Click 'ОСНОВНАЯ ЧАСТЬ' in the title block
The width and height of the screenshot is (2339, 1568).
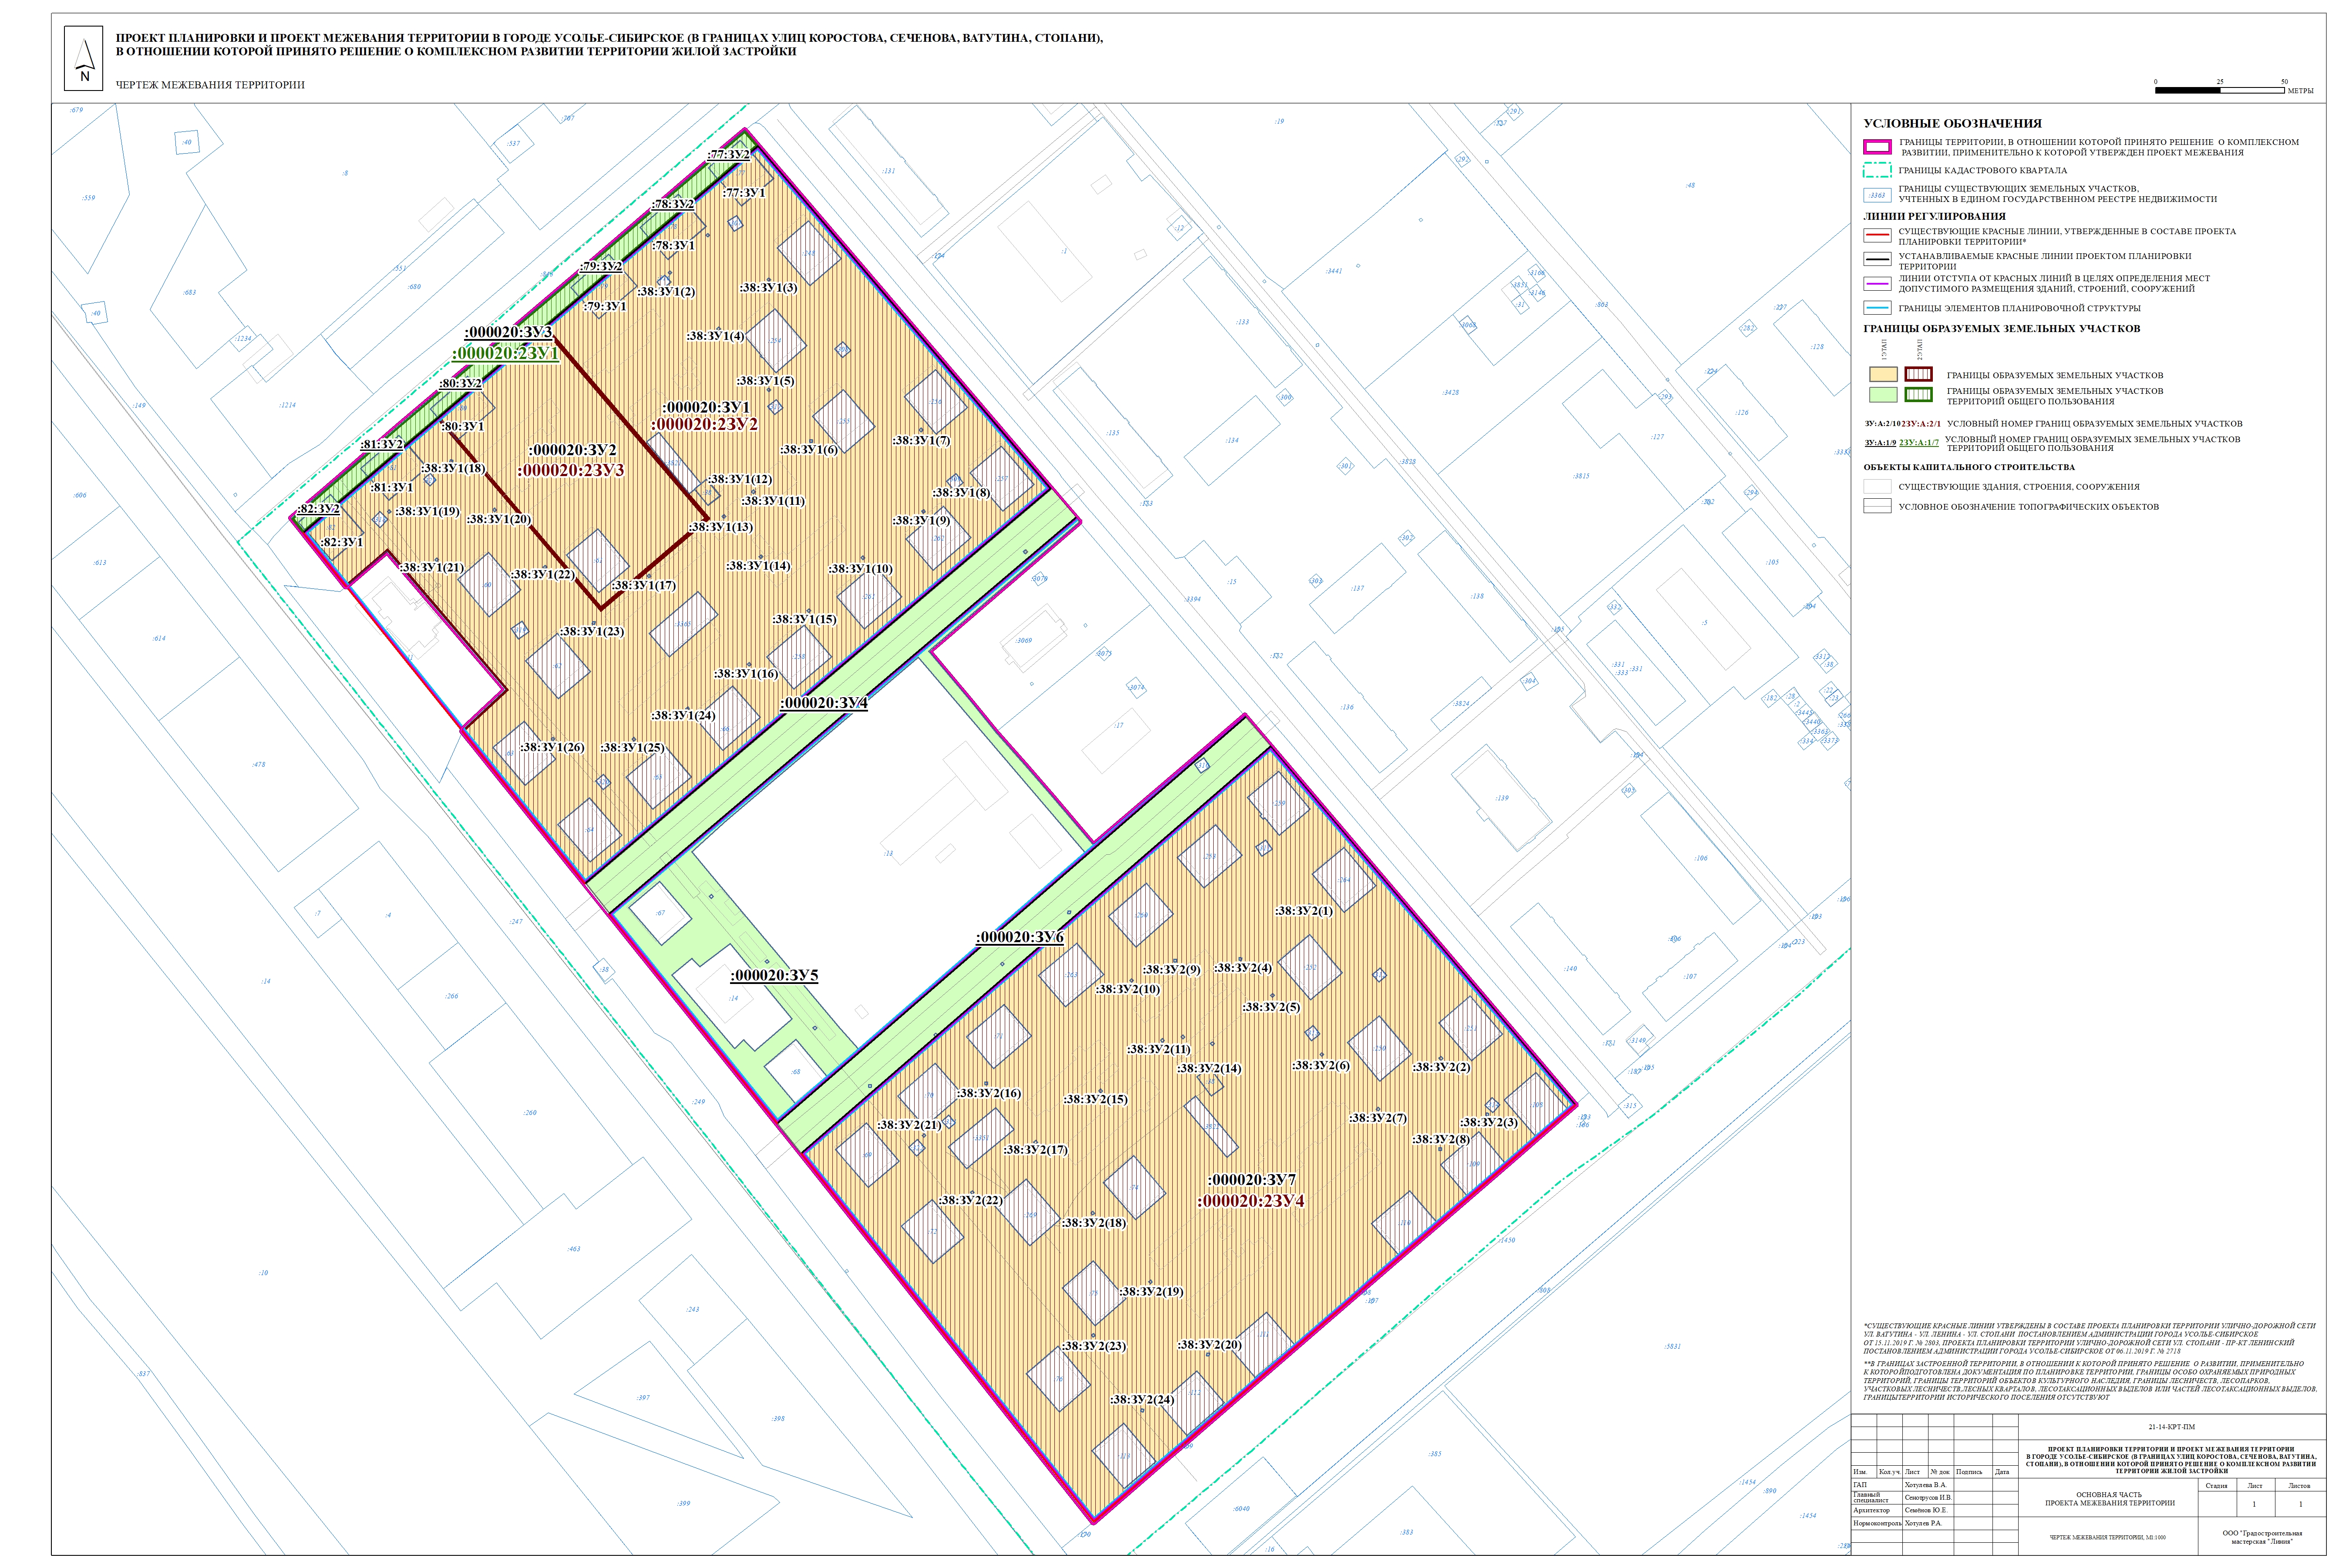pyautogui.click(x=2109, y=1494)
